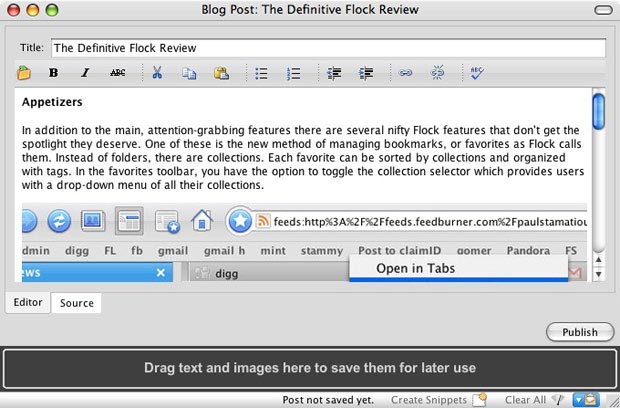Cut selection with the scissors icon
The image size is (620, 408).
point(157,73)
